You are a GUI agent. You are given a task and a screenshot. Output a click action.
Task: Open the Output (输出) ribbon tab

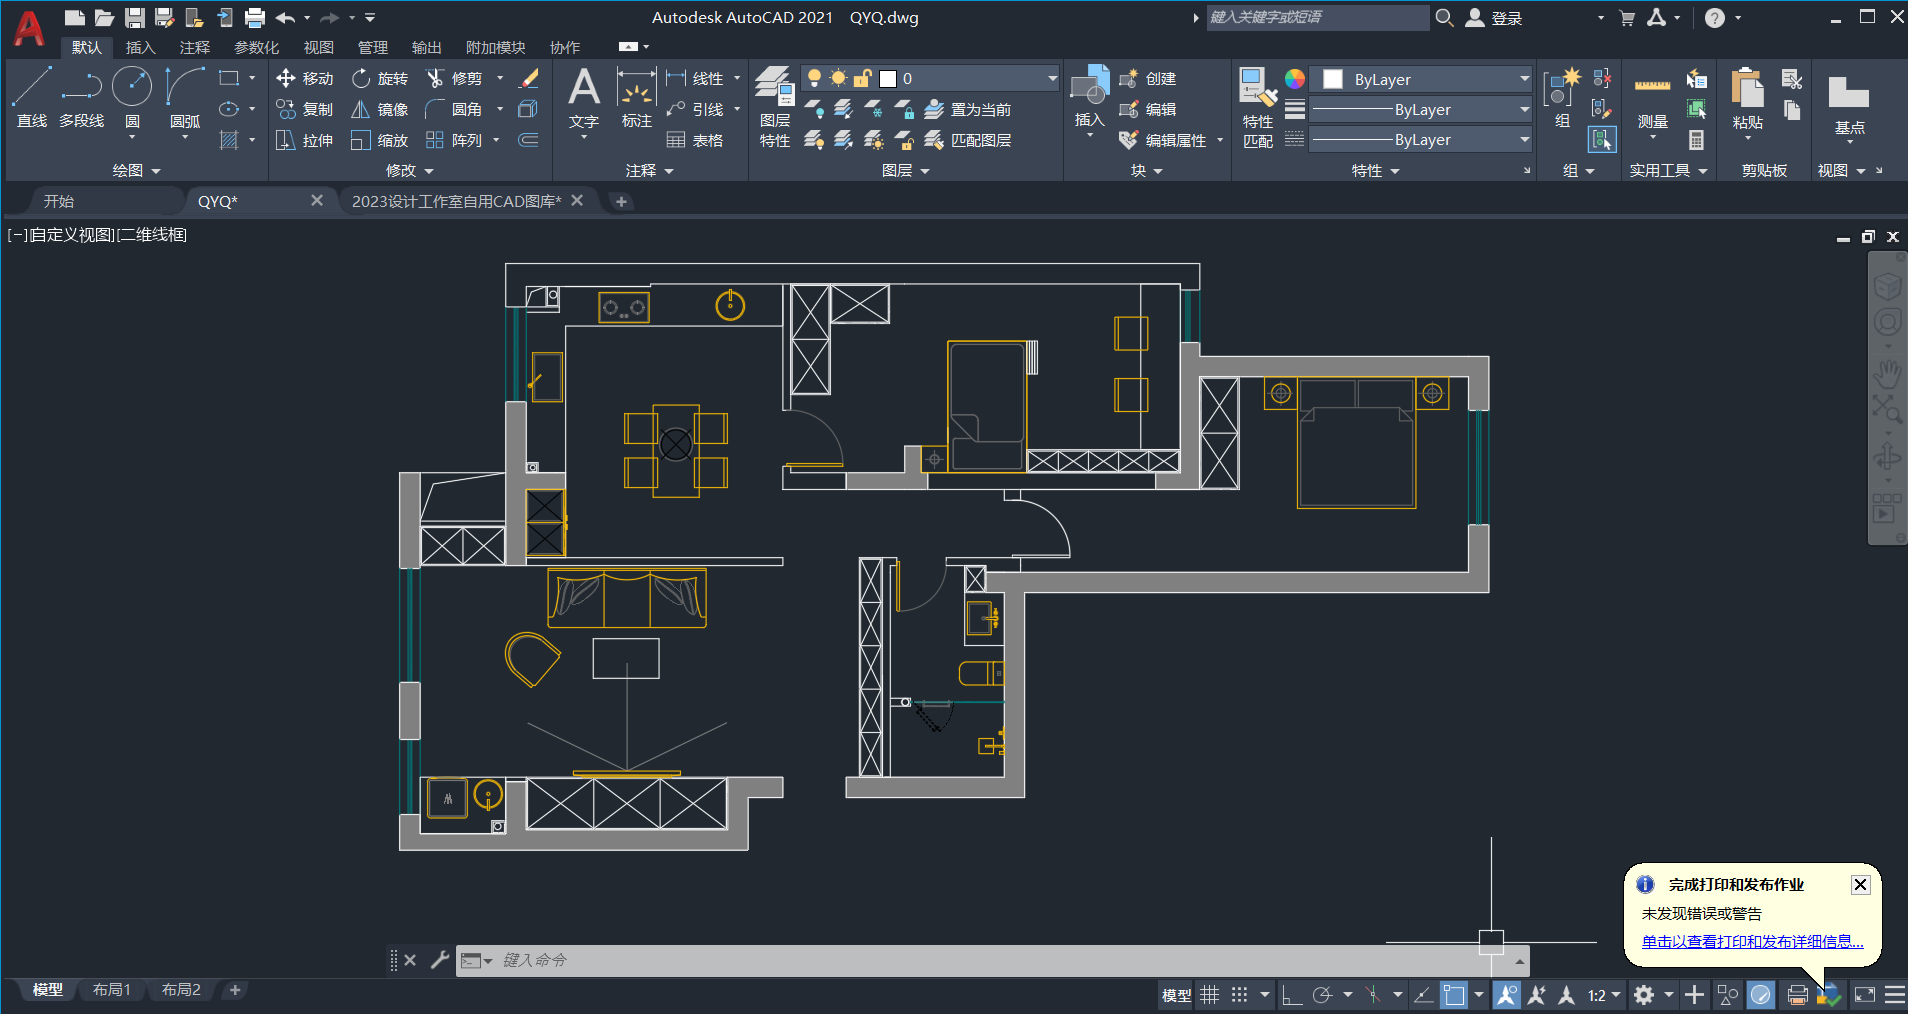pos(426,47)
